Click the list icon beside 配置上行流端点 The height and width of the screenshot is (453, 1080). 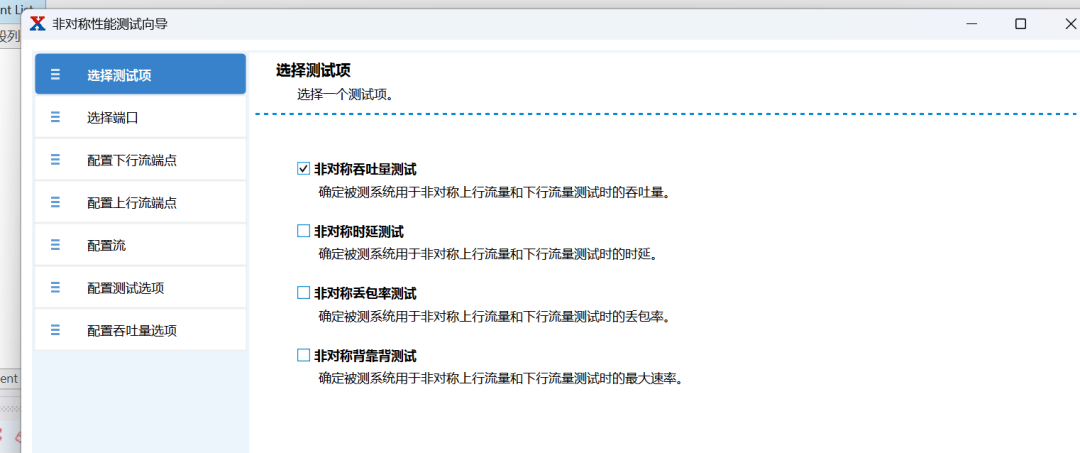coord(55,202)
